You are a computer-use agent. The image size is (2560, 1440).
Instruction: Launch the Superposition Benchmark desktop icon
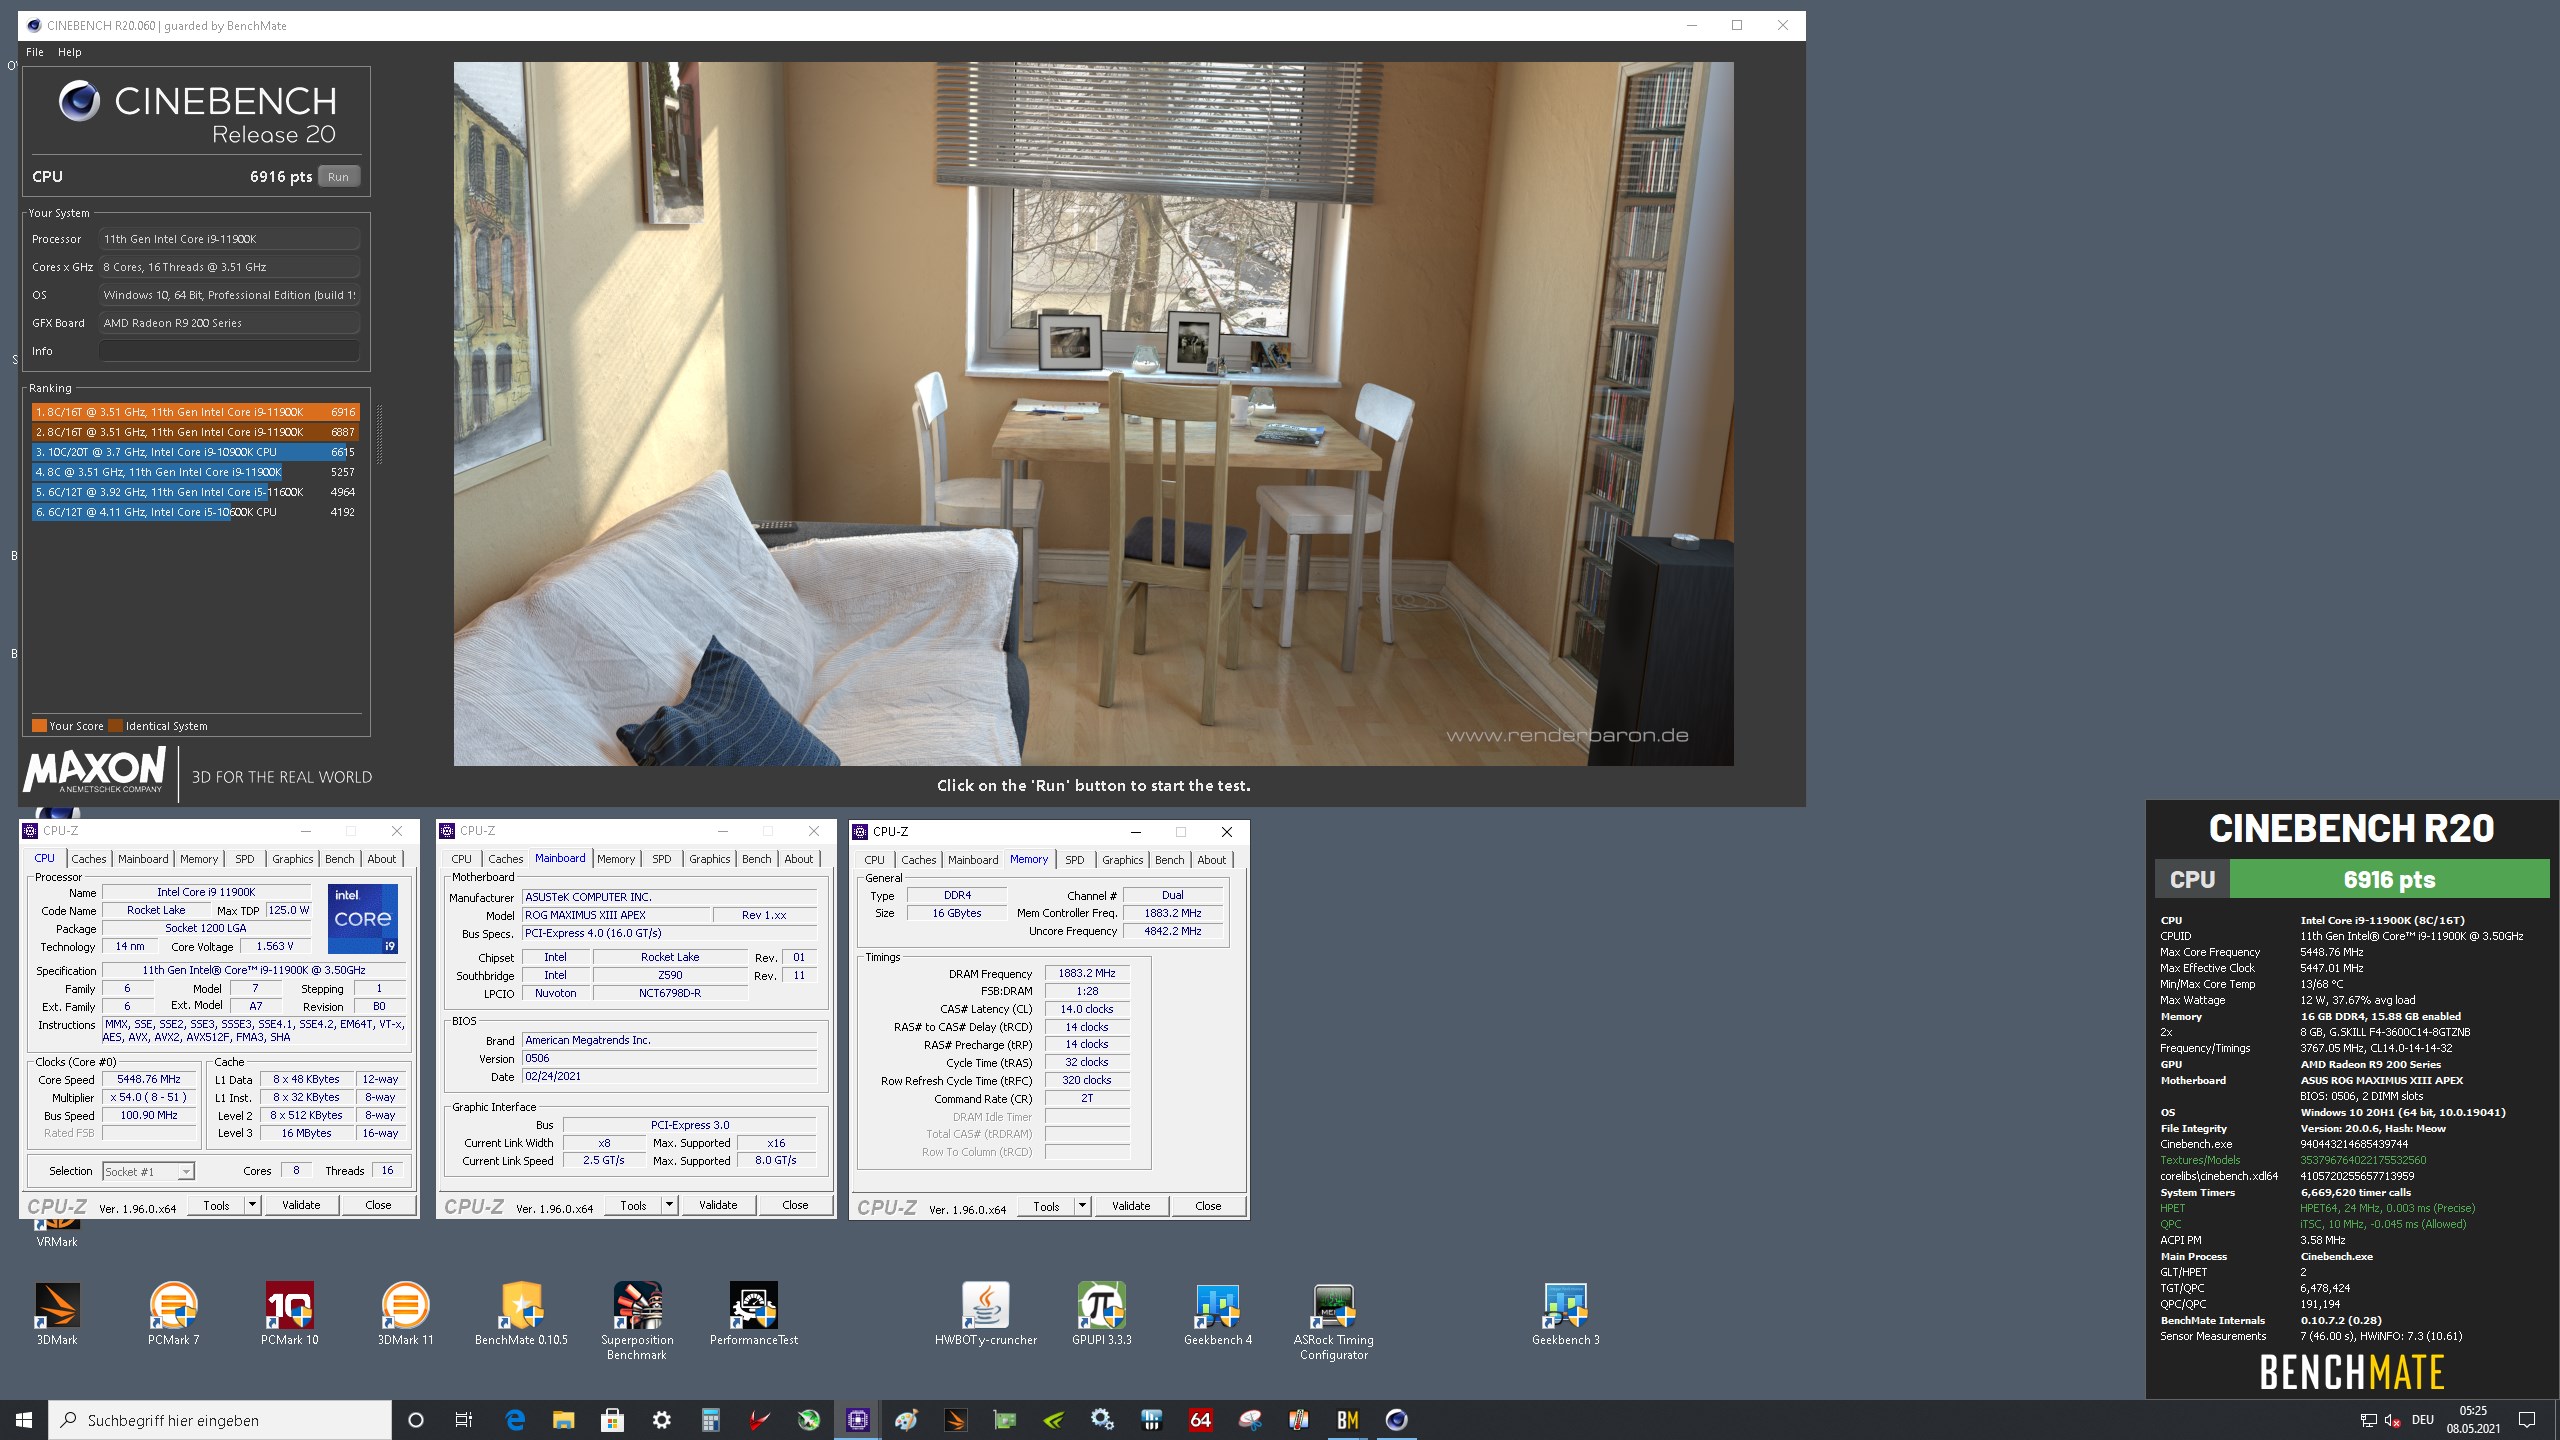click(637, 1320)
